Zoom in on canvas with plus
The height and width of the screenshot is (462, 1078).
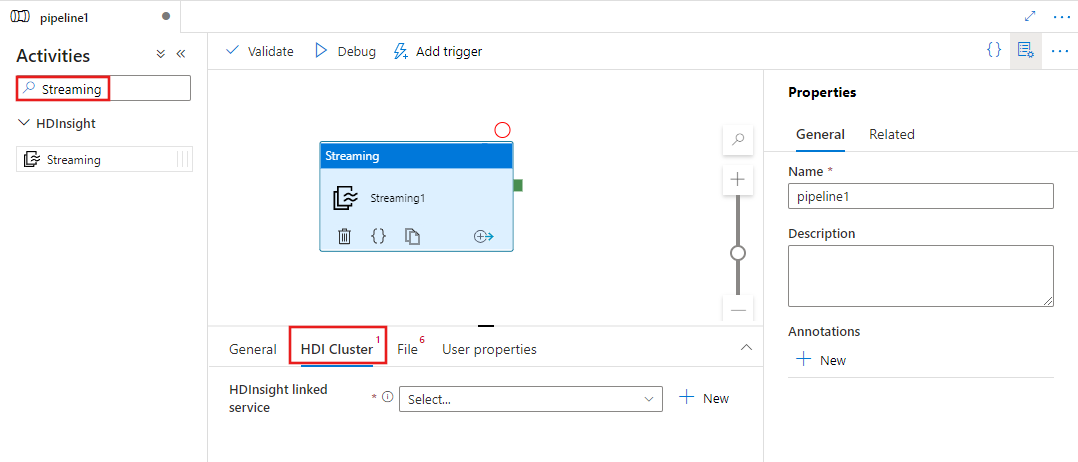click(x=738, y=180)
